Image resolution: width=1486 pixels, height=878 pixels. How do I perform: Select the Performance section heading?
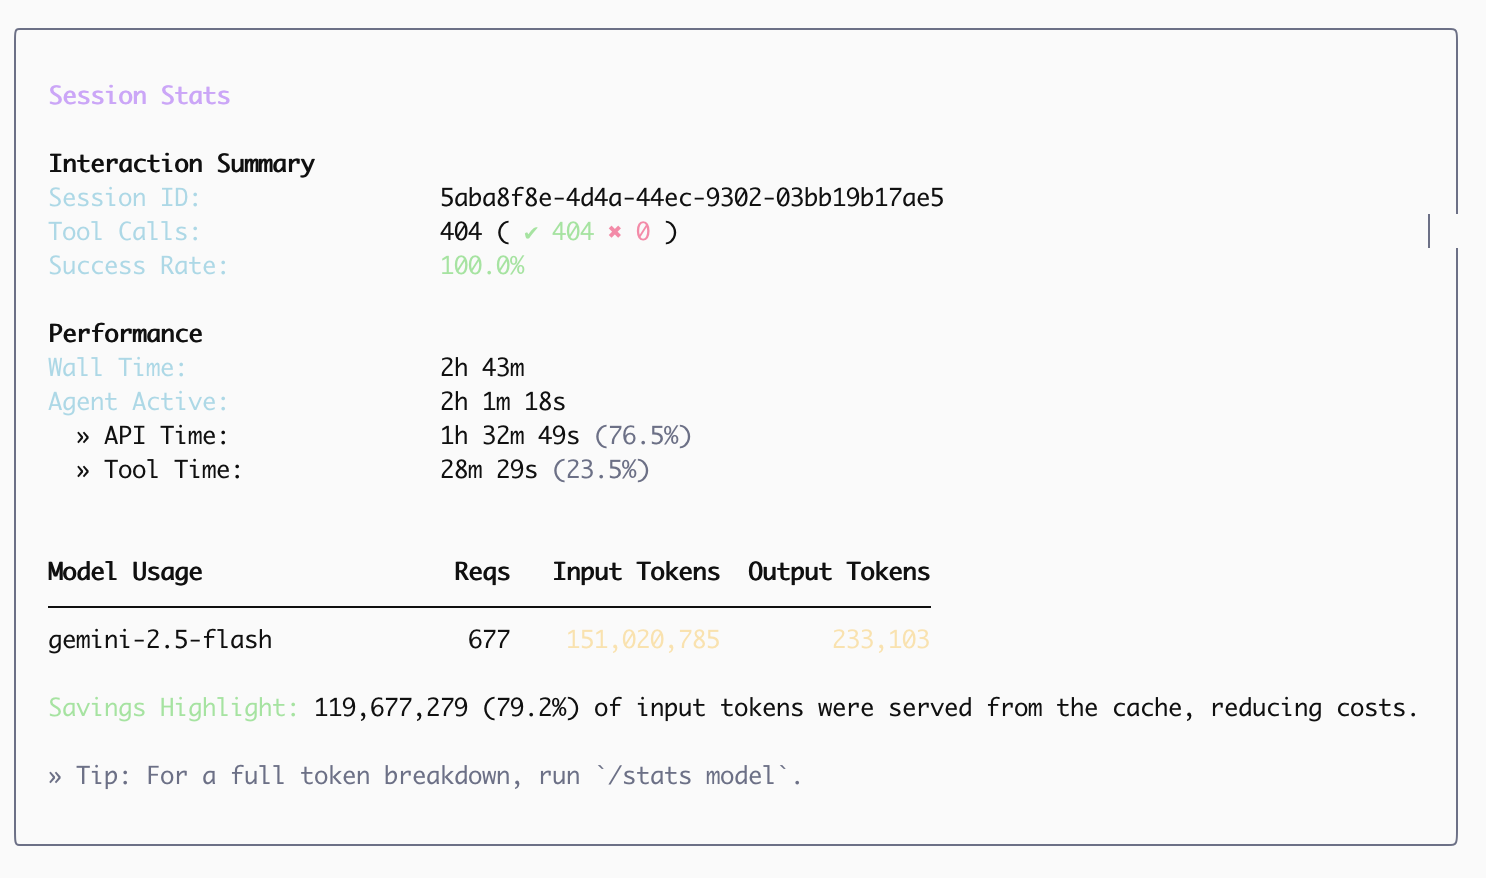click(125, 334)
